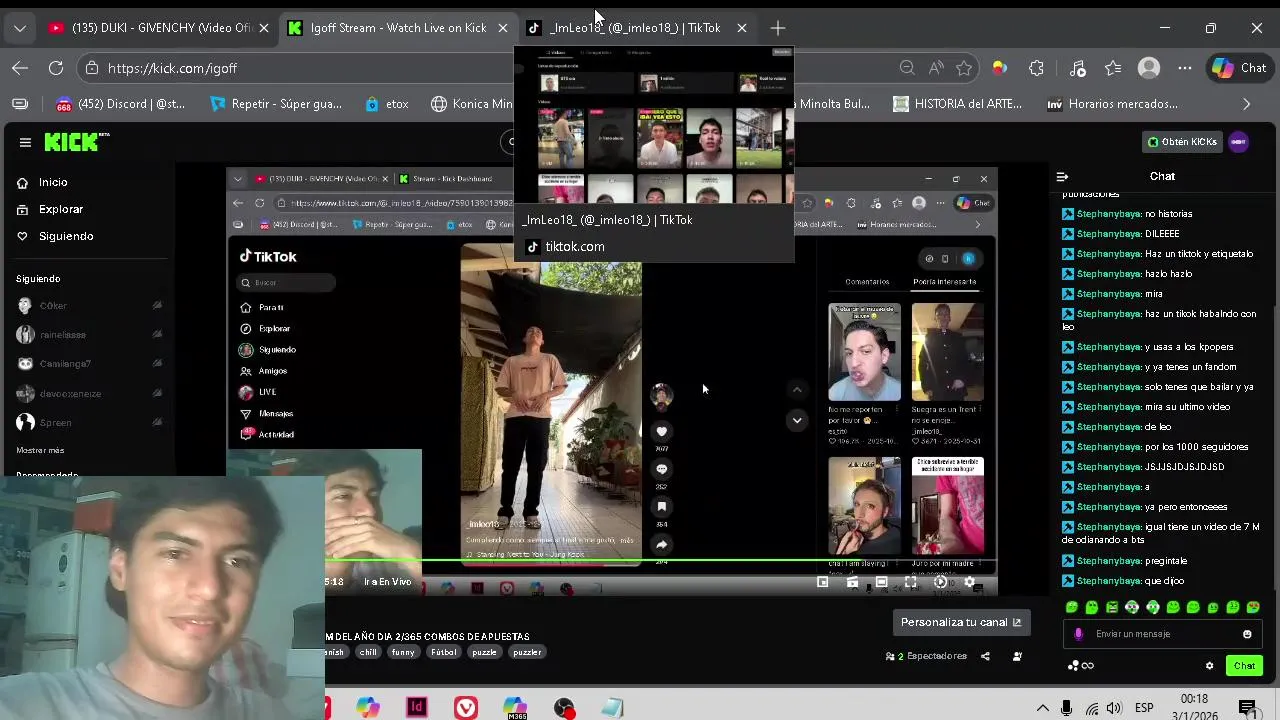Screen dimensions: 1280x720
Task: Open the tab search chevron at the tab bar start
Action: point(19,28)
